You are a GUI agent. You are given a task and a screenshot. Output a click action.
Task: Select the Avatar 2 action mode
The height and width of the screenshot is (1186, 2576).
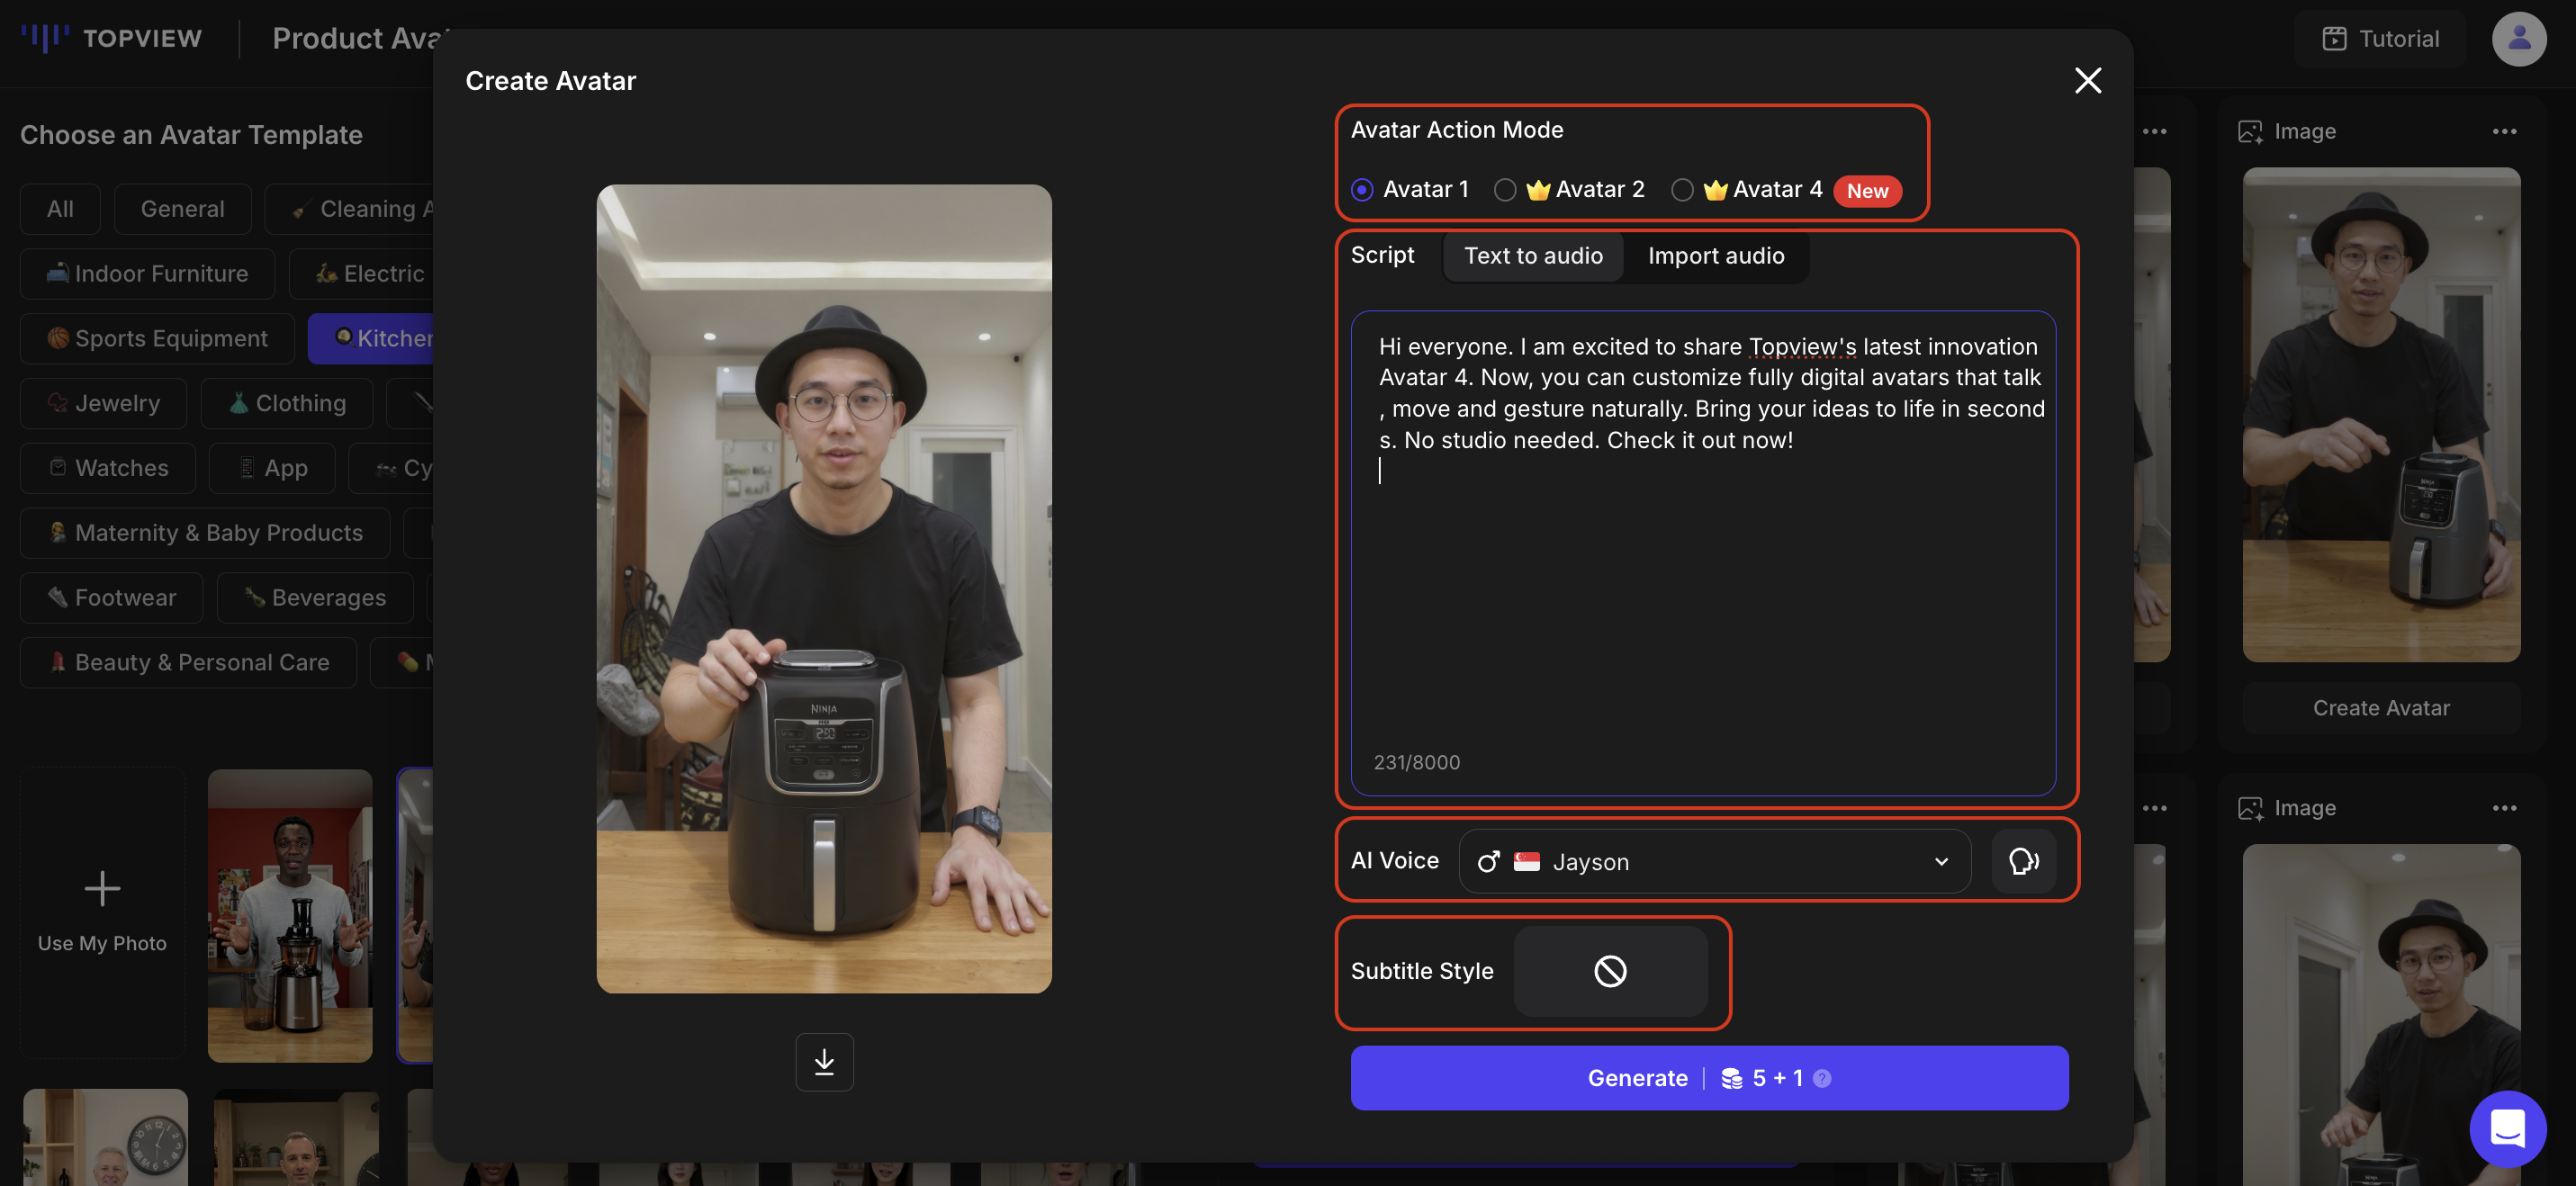click(1505, 189)
